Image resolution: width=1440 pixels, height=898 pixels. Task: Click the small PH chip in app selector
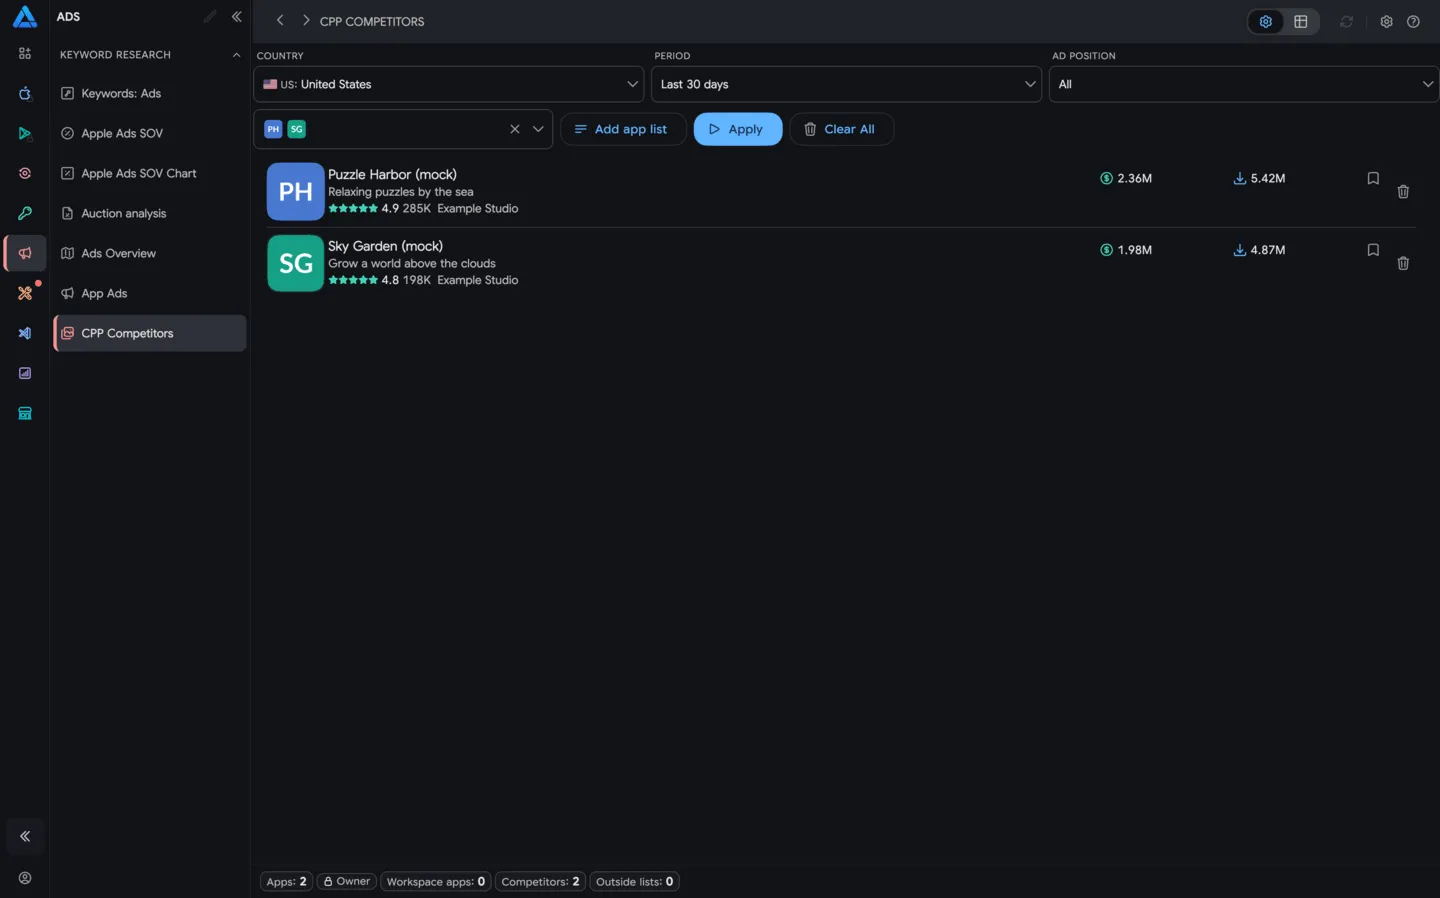[273, 129]
